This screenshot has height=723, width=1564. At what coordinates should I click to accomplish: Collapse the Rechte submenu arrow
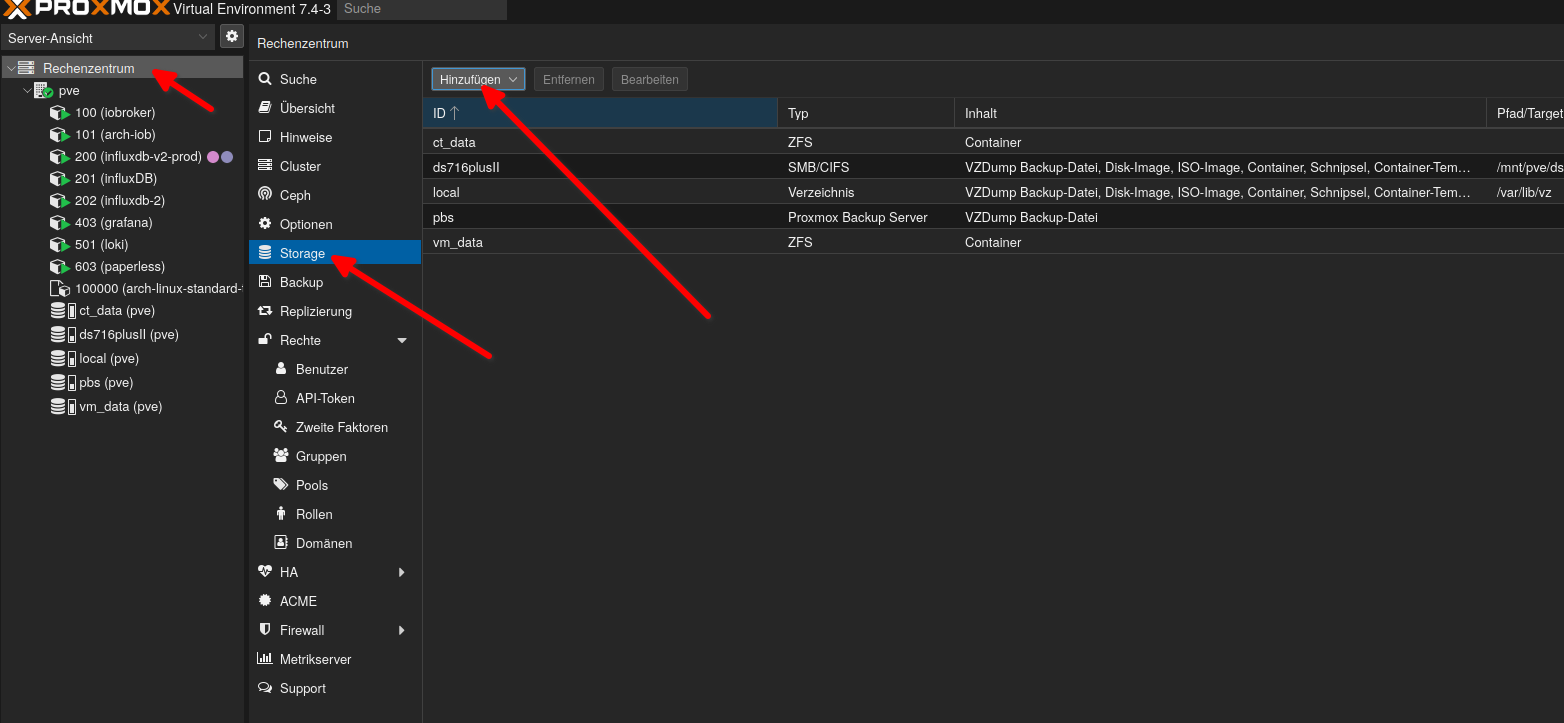(402, 340)
